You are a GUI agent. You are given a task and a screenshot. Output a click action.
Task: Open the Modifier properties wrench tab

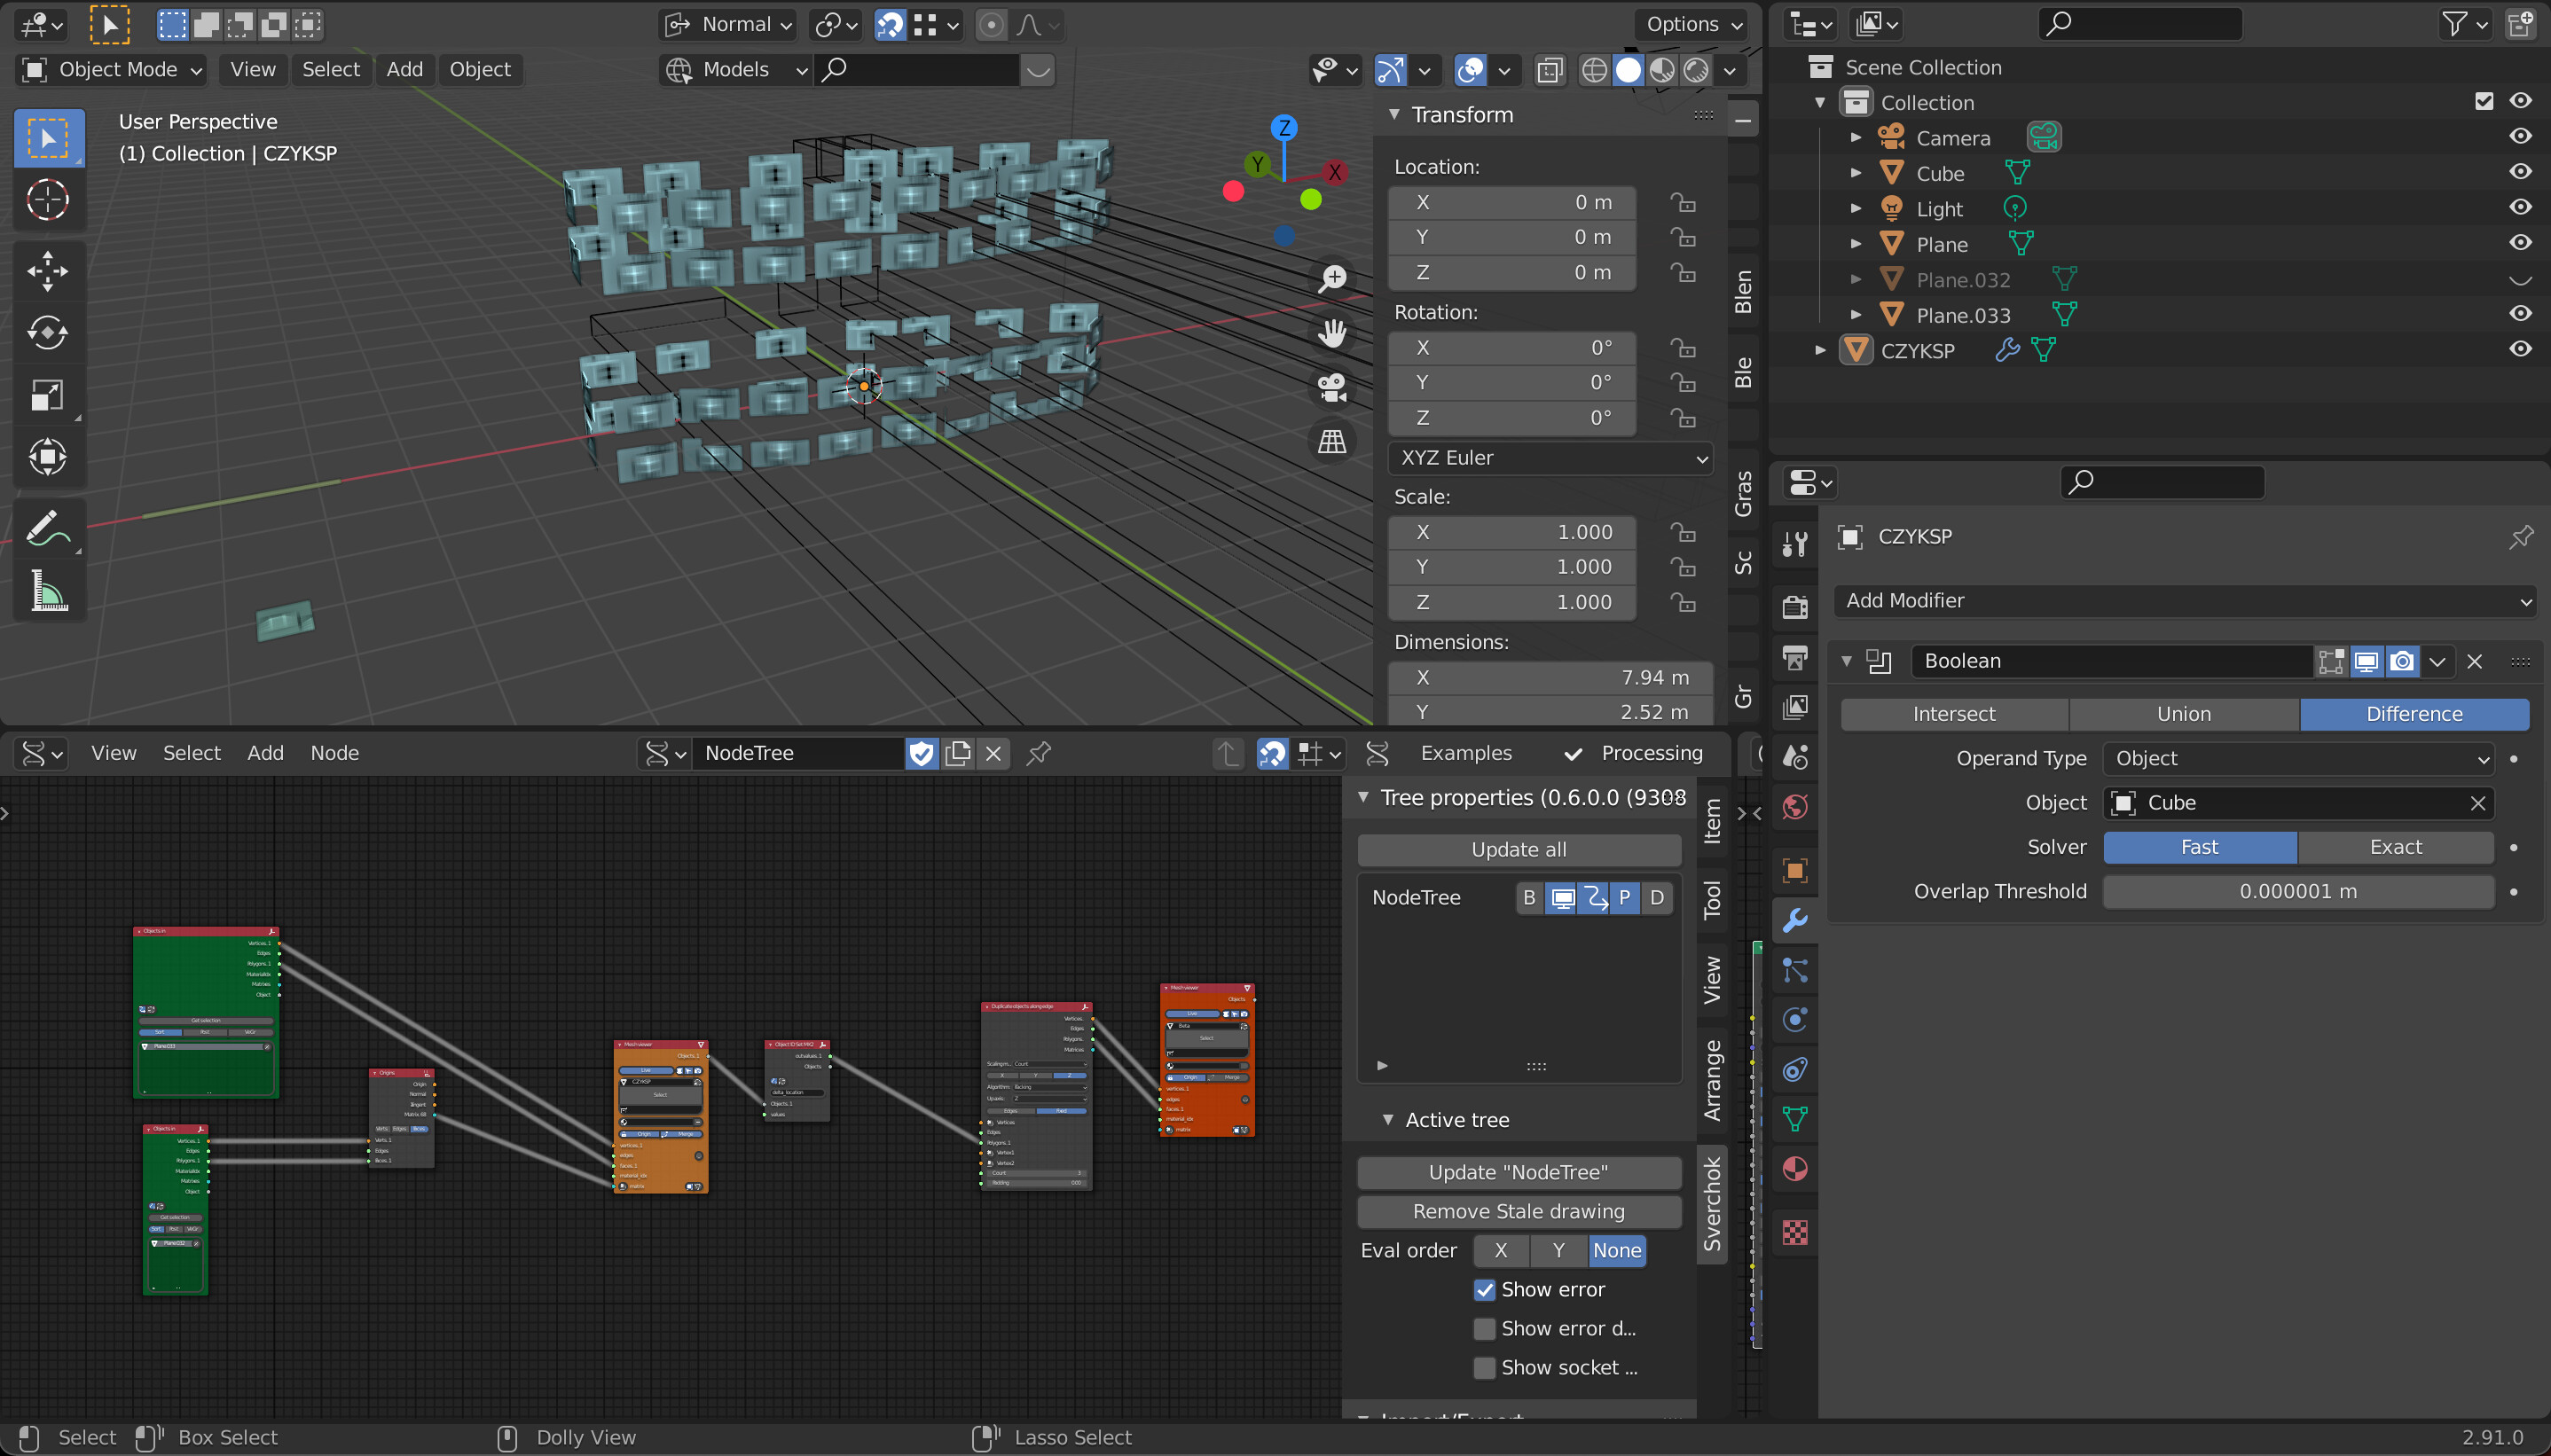pos(1795,920)
